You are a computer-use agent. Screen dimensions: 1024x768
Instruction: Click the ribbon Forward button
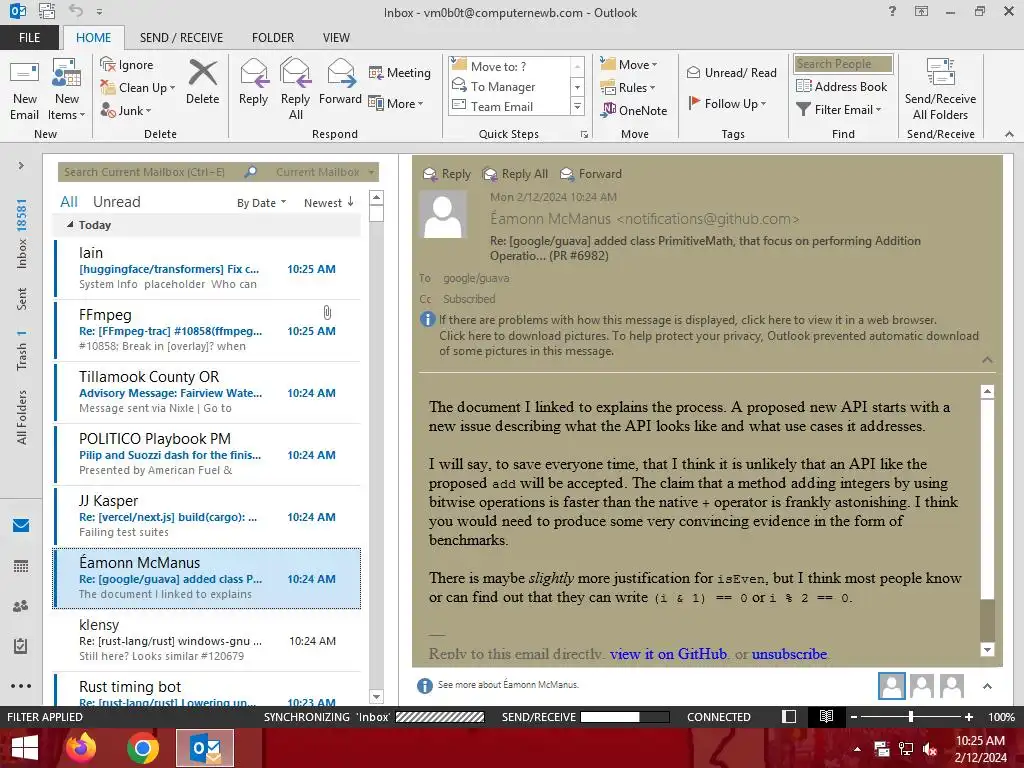coord(340,83)
